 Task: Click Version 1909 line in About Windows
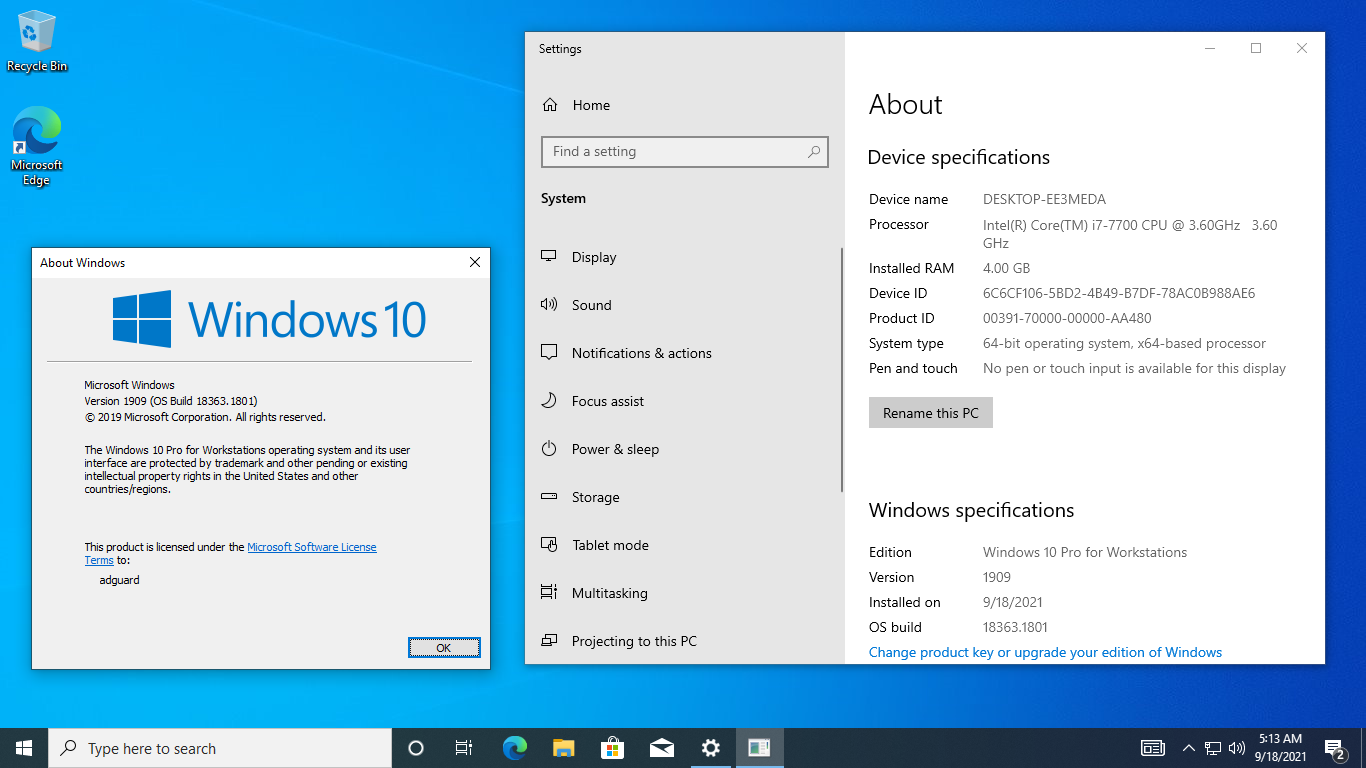coord(171,401)
